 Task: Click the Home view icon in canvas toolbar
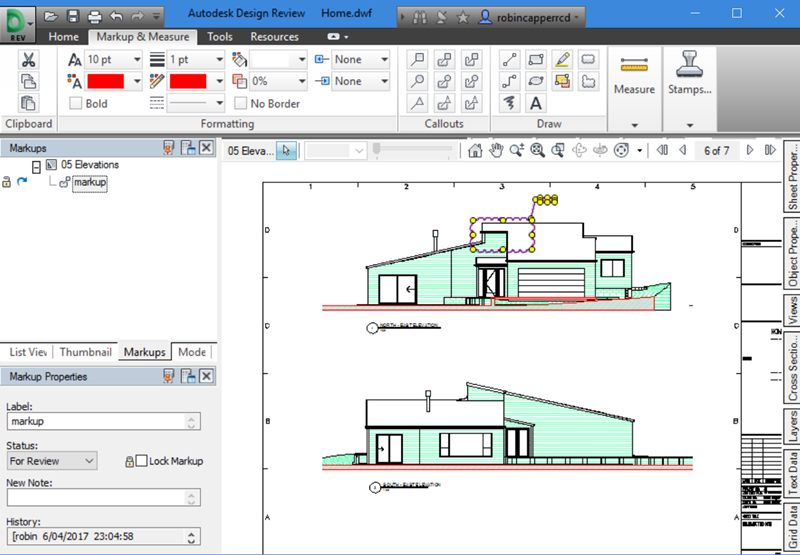point(474,151)
